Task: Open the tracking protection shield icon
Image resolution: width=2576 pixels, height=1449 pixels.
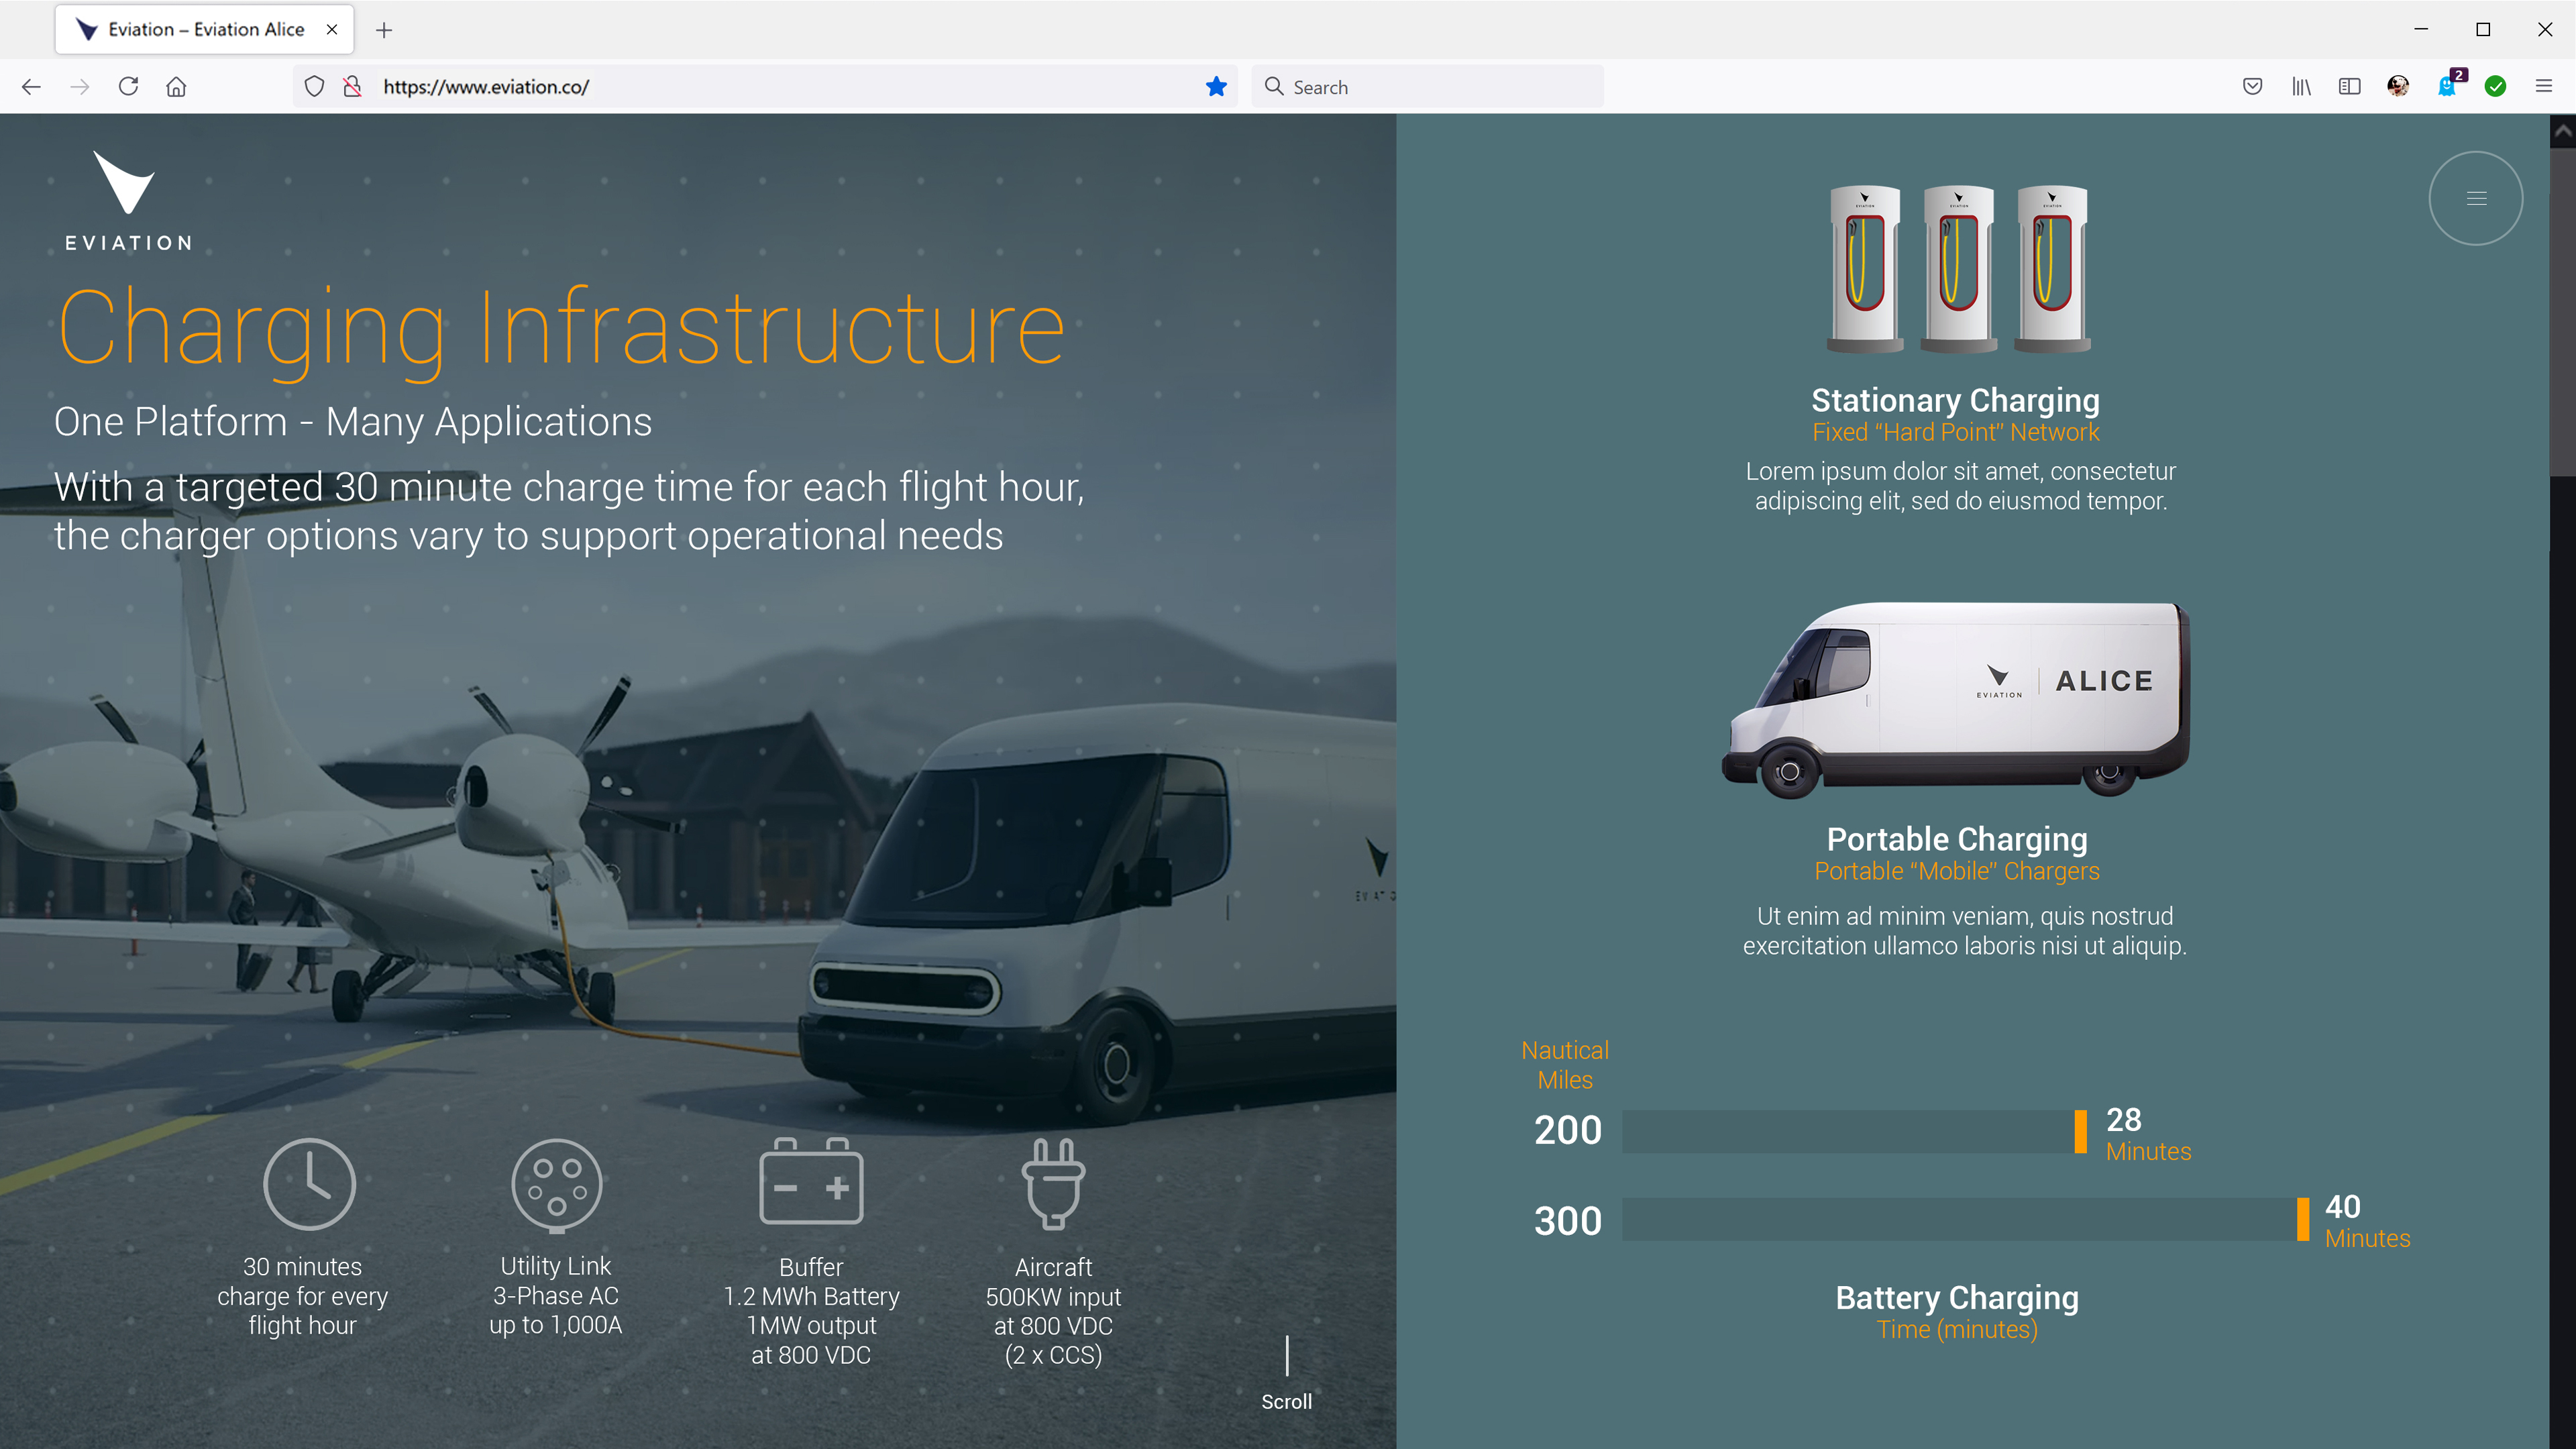Action: point(314,87)
